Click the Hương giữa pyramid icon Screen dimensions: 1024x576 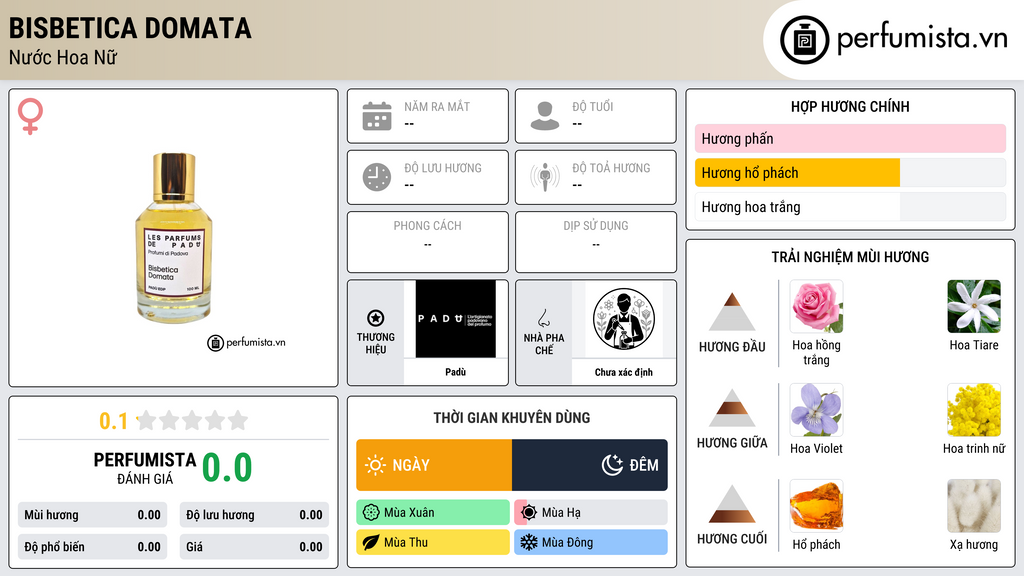pos(732,408)
